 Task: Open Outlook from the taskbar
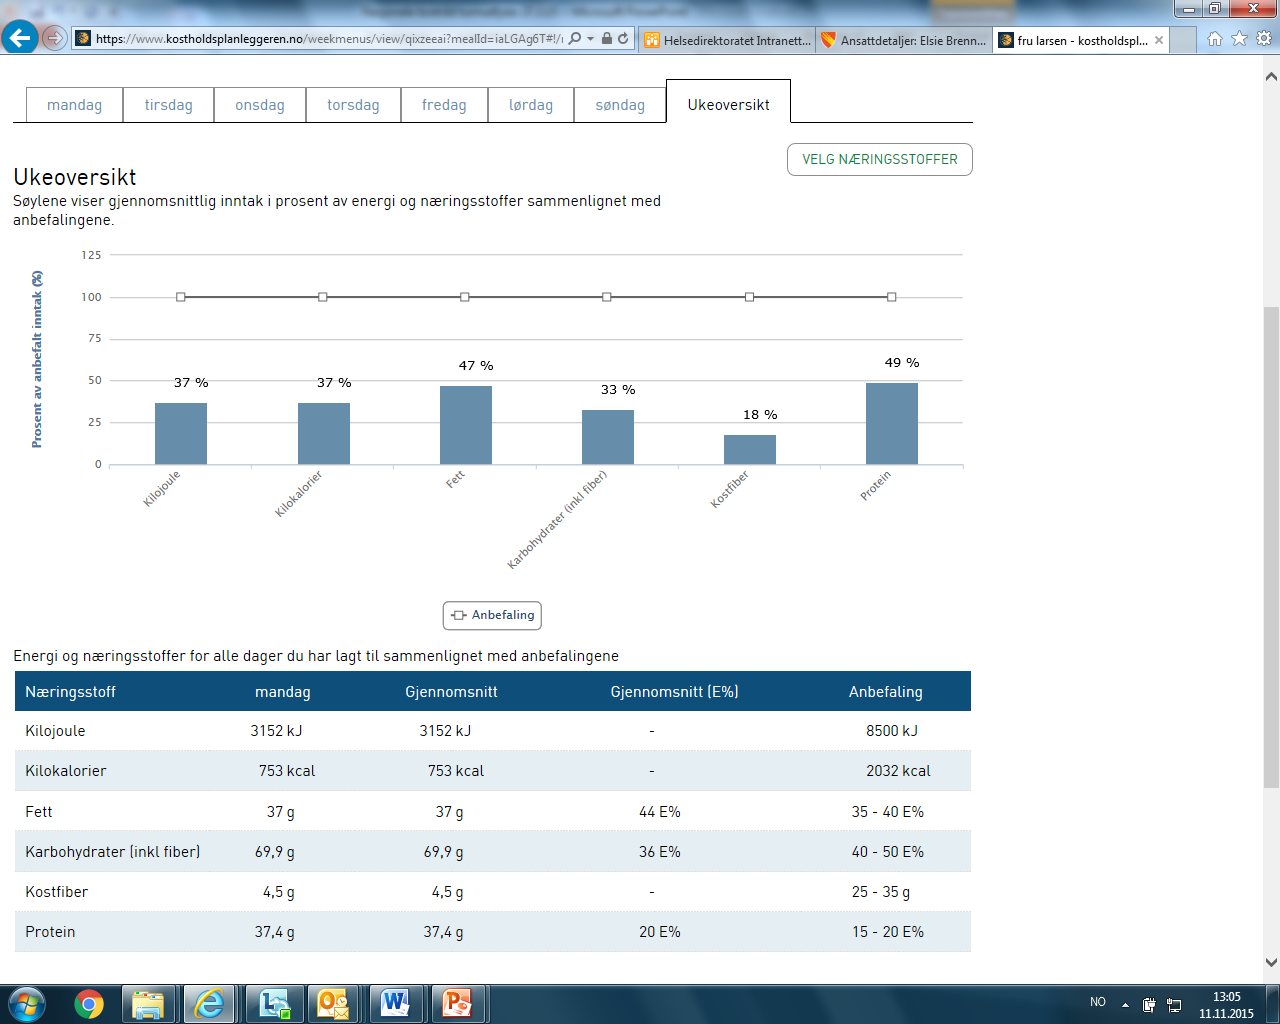333,1003
